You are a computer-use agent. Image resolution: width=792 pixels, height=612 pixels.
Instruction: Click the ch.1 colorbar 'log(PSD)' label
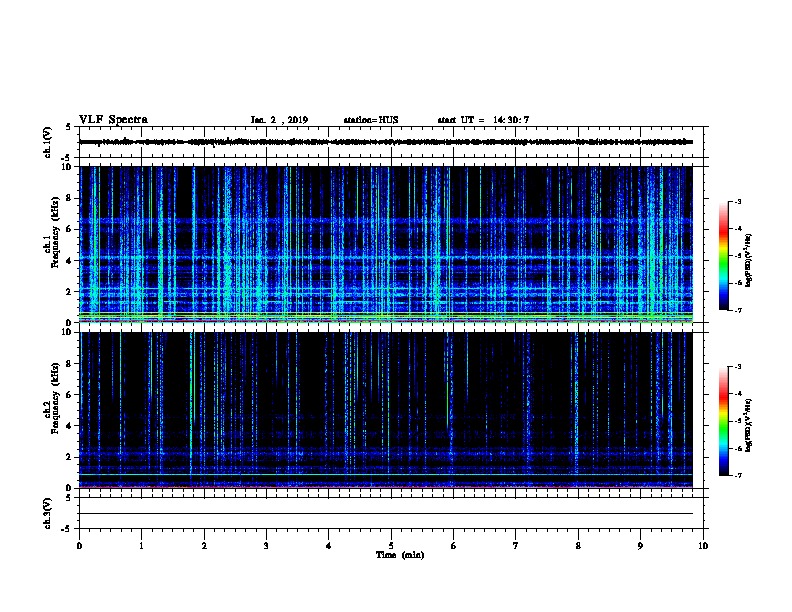click(749, 260)
